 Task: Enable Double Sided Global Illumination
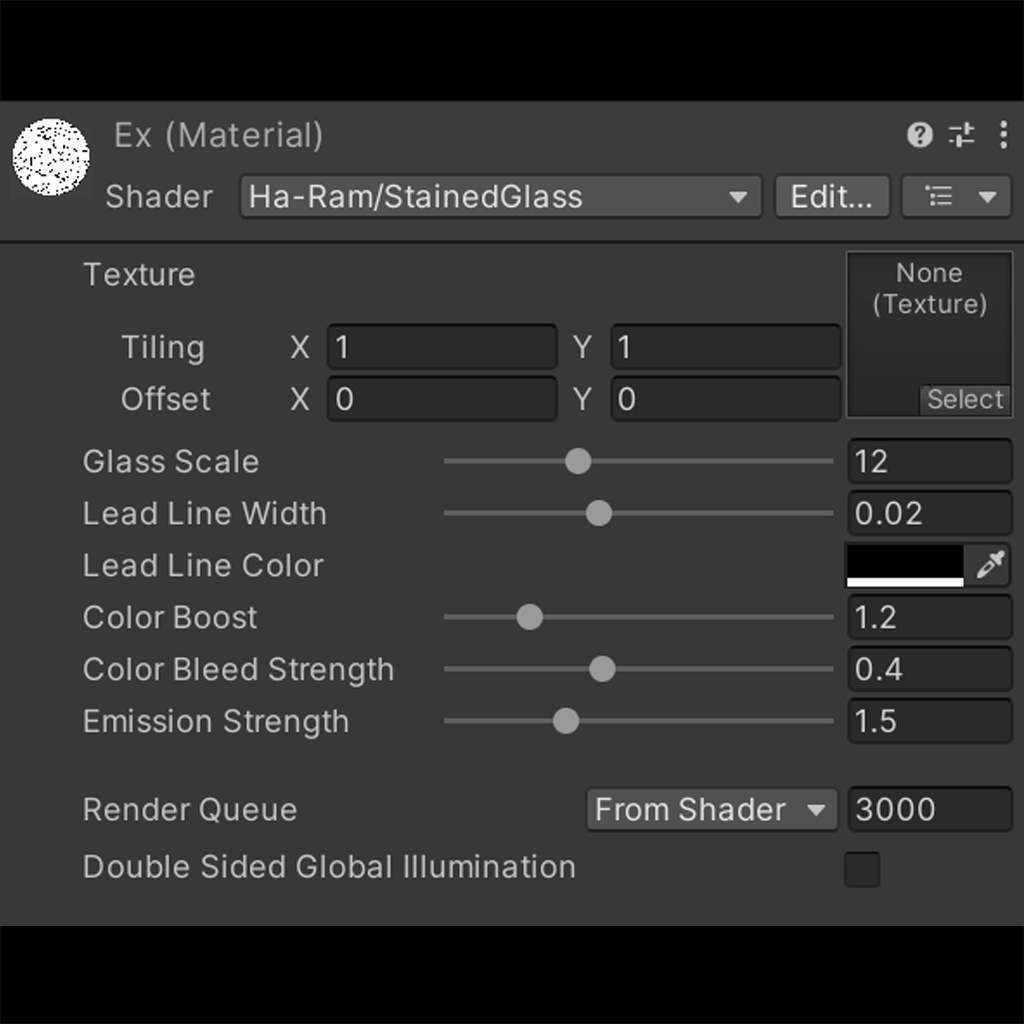coord(861,870)
